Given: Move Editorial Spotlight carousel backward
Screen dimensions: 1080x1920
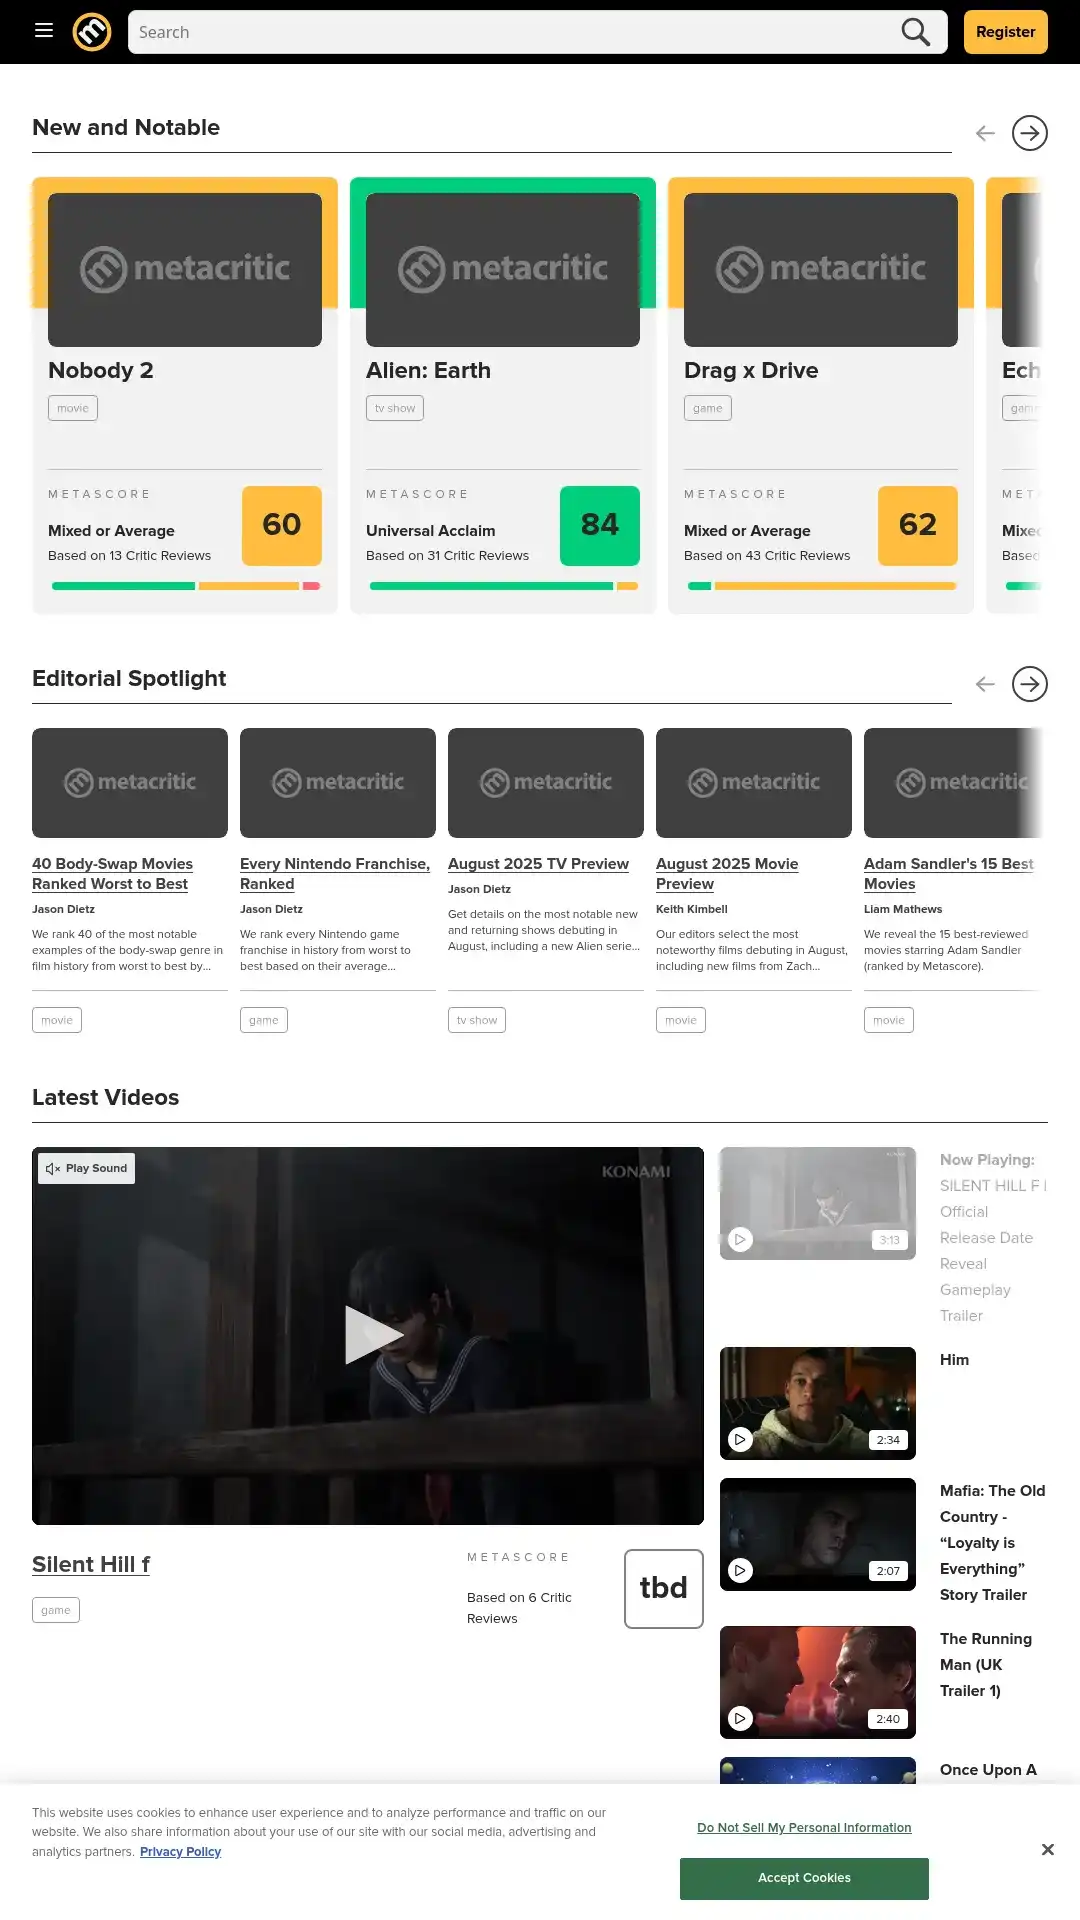Looking at the screenshot, I should click(985, 684).
